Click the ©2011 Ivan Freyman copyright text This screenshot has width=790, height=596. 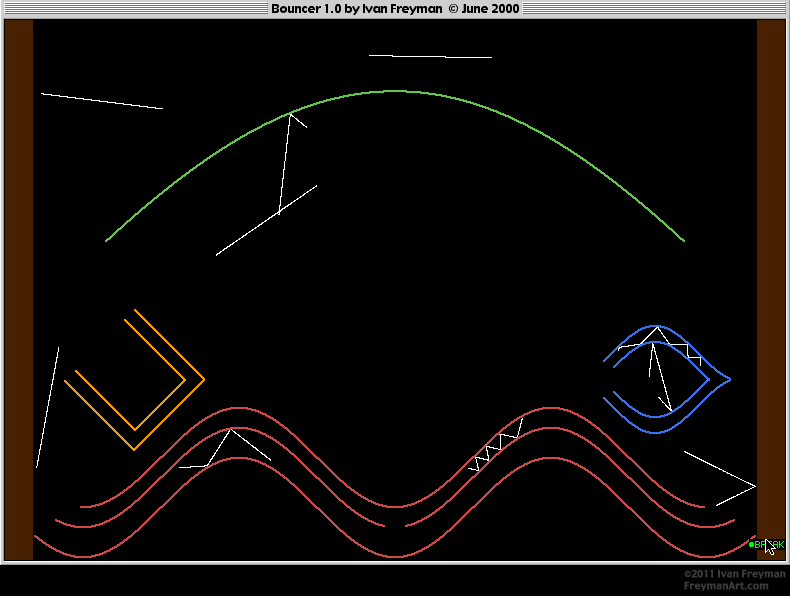(734, 574)
